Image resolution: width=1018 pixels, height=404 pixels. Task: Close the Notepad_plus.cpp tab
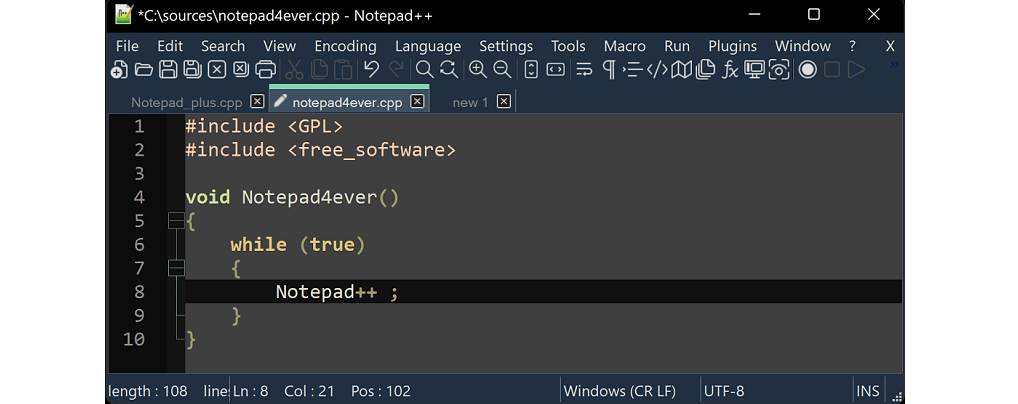(257, 102)
